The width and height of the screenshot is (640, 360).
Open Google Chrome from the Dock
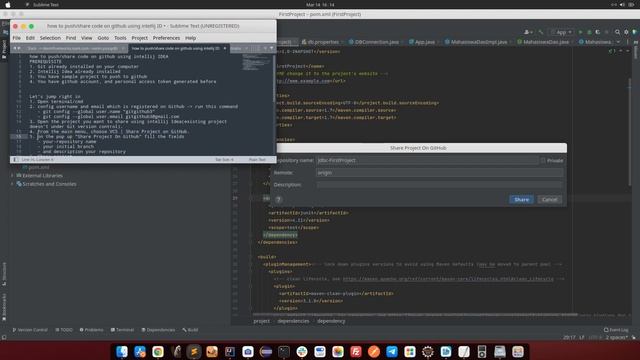[158, 351]
